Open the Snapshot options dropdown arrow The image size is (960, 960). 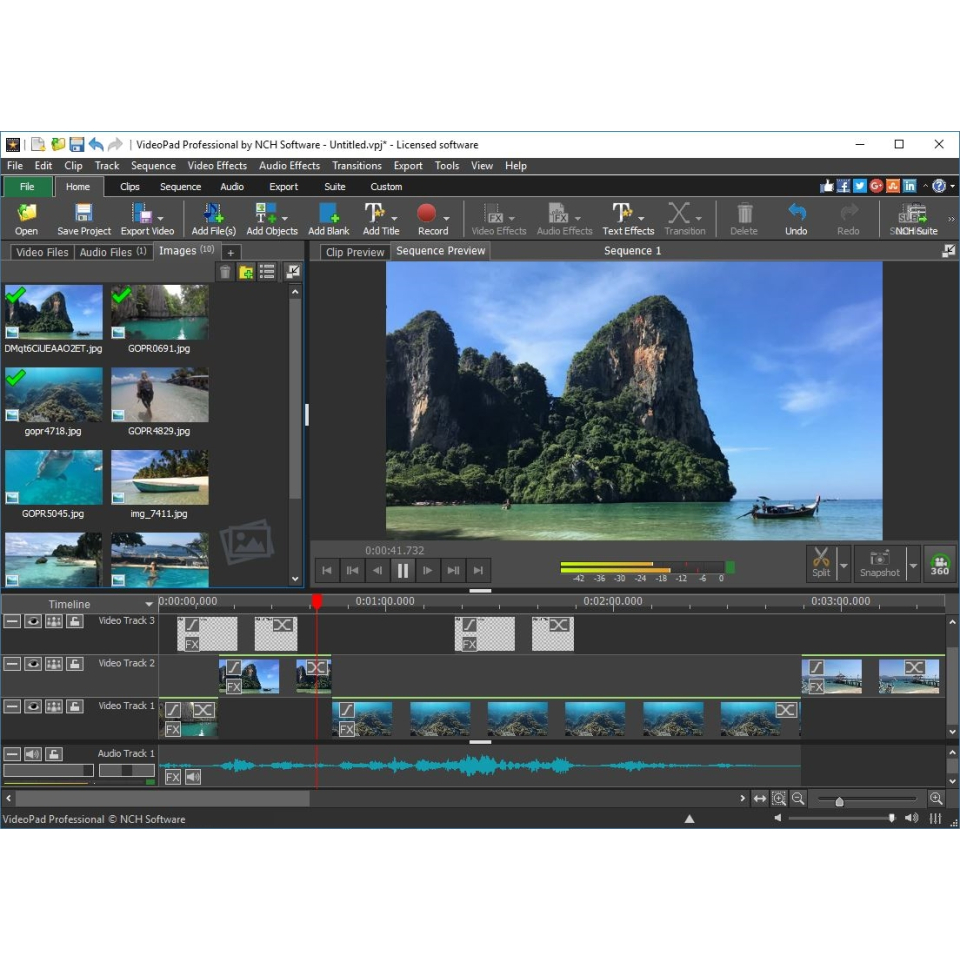913,564
